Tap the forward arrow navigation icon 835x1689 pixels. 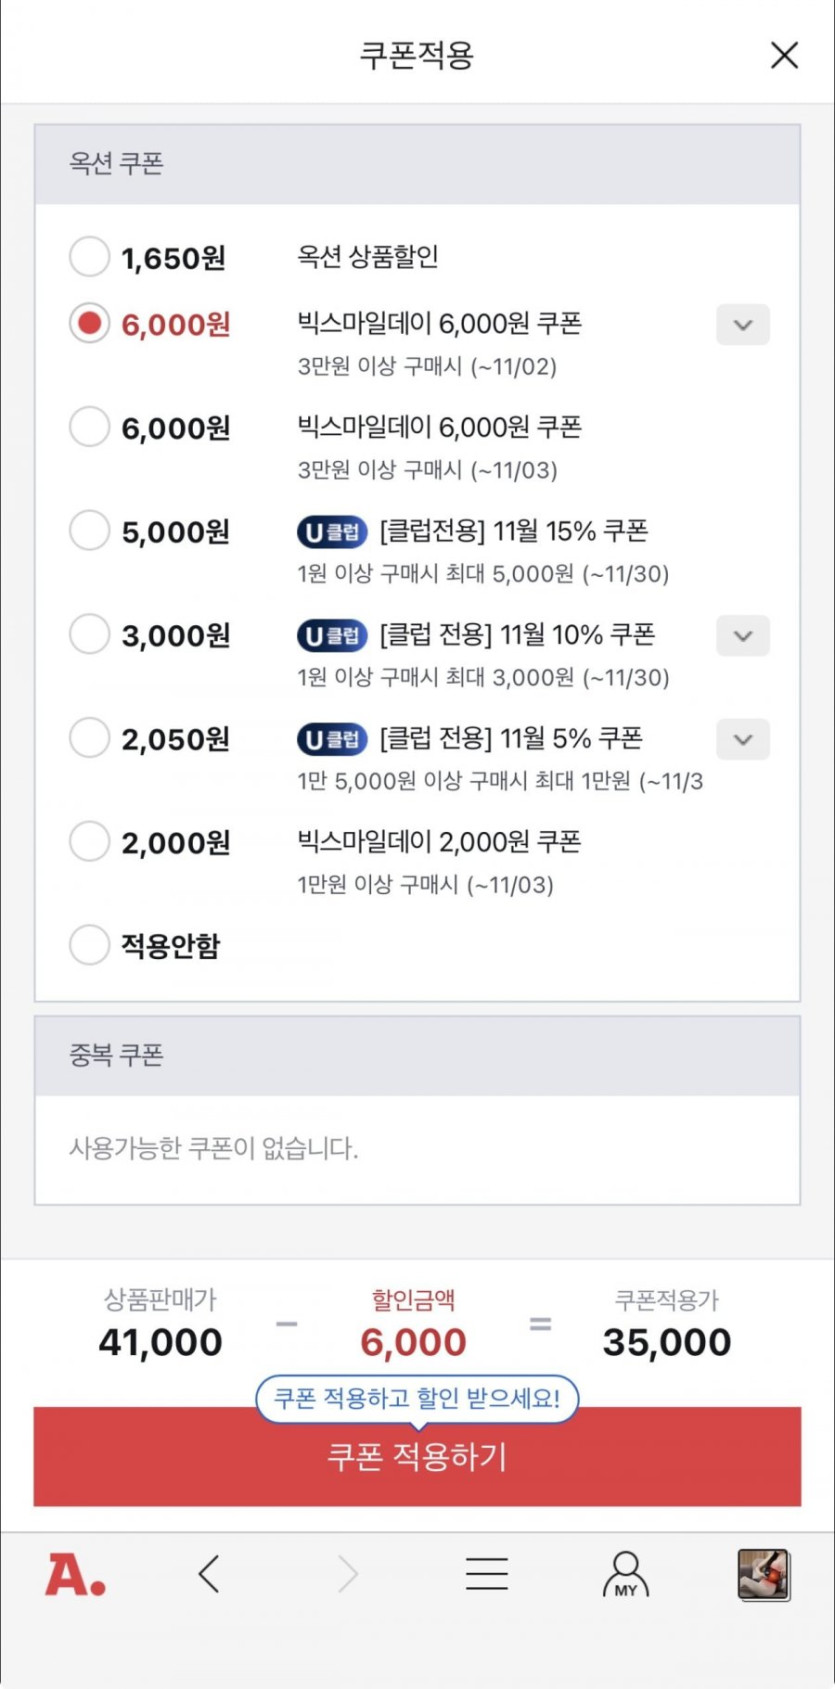347,1574
